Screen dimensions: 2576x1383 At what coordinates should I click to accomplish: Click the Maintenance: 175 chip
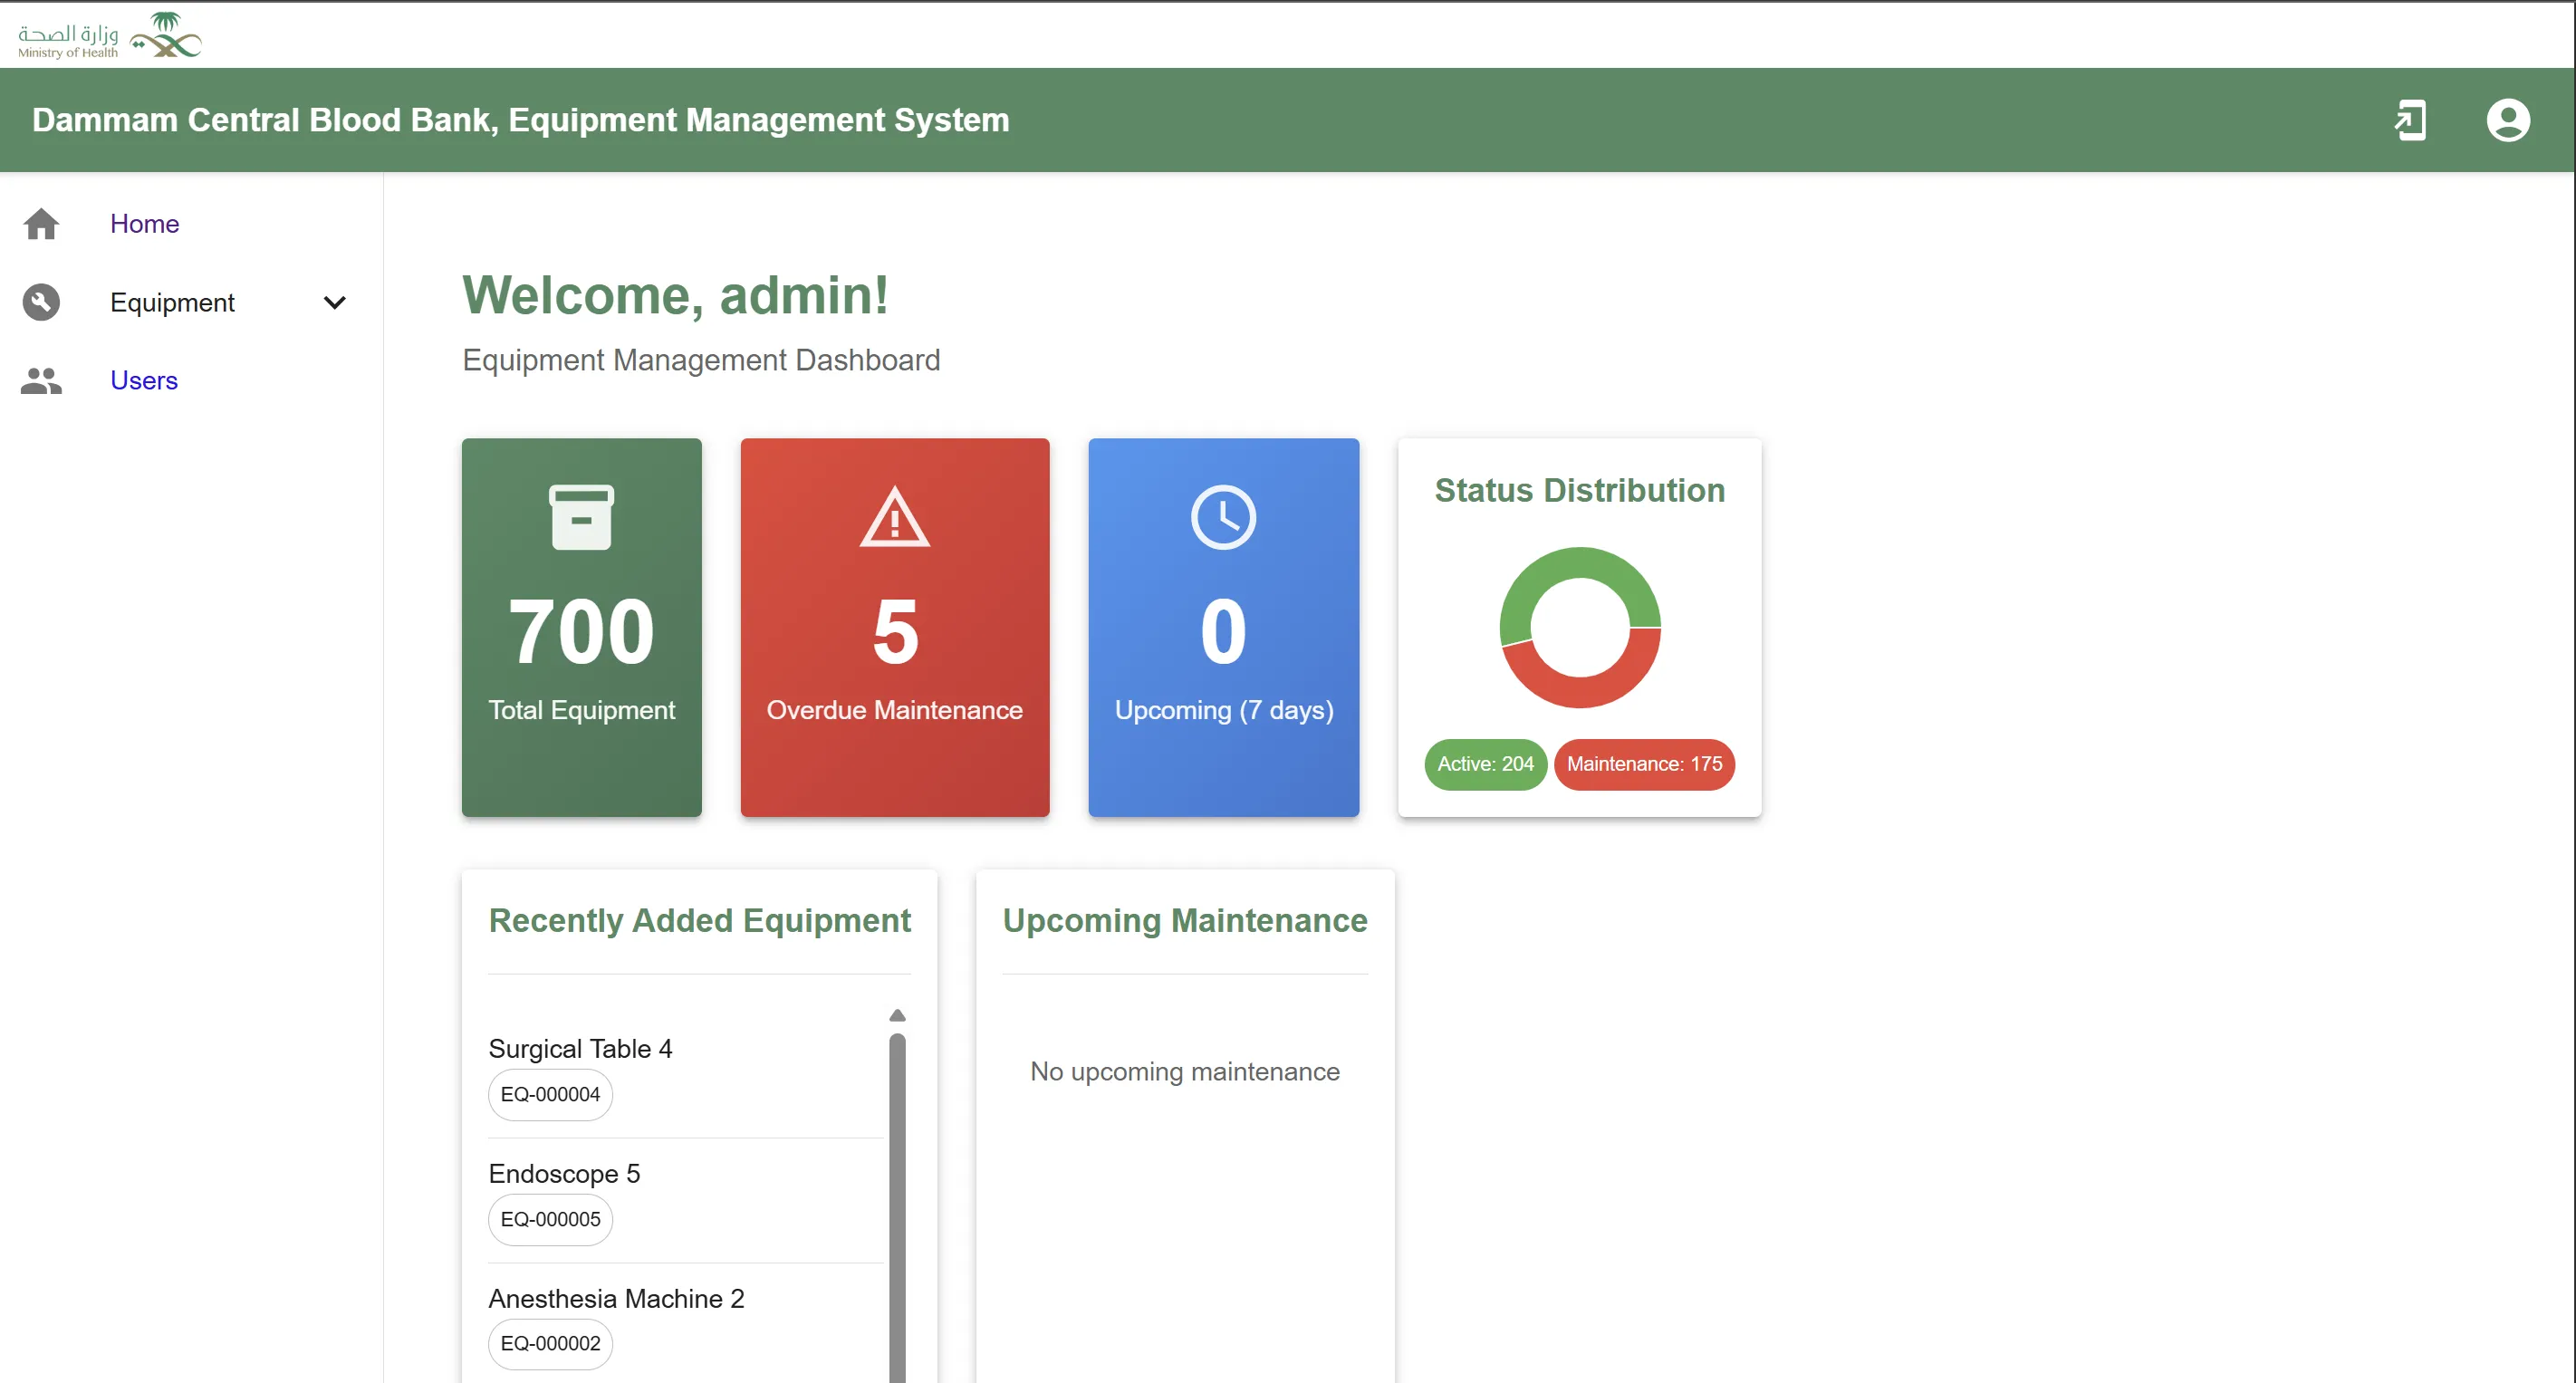pyautogui.click(x=1644, y=764)
